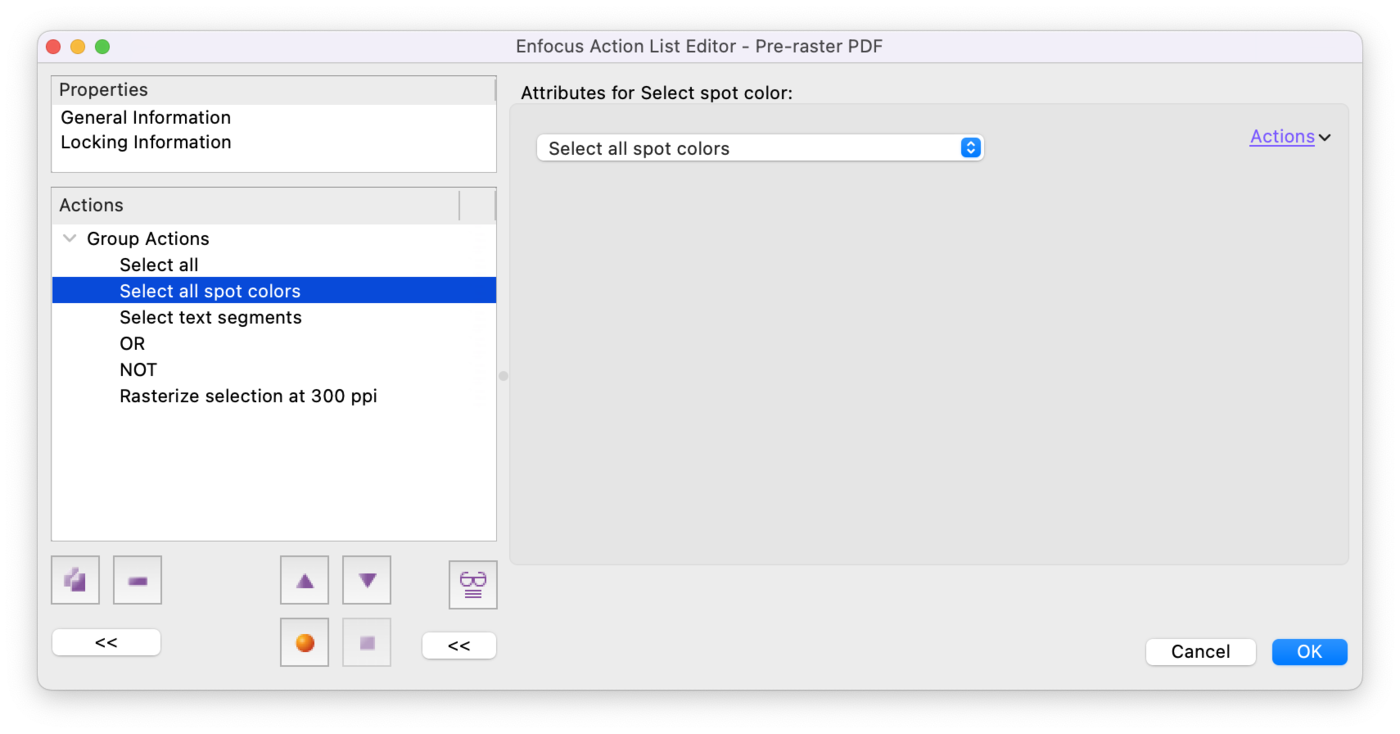
Task: Click the panel splitter handle dot
Action: [x=503, y=376]
